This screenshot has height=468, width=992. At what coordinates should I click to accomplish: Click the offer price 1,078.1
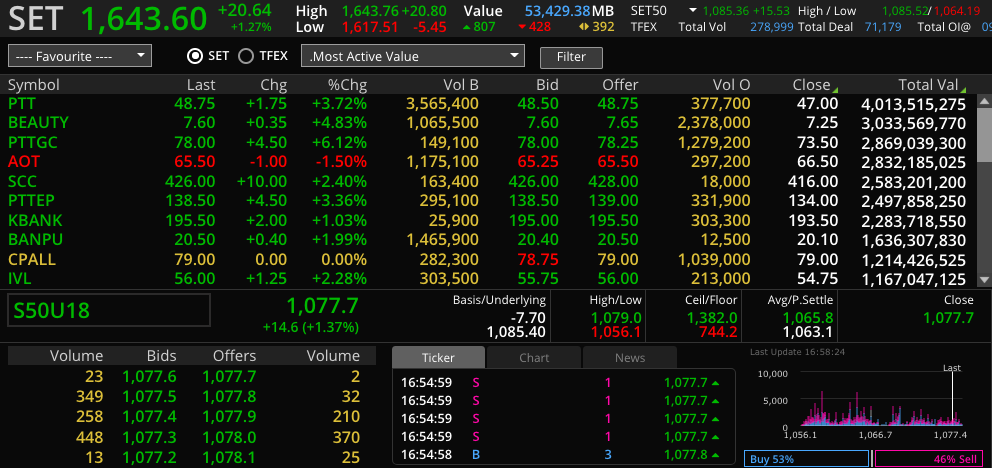click(229, 457)
